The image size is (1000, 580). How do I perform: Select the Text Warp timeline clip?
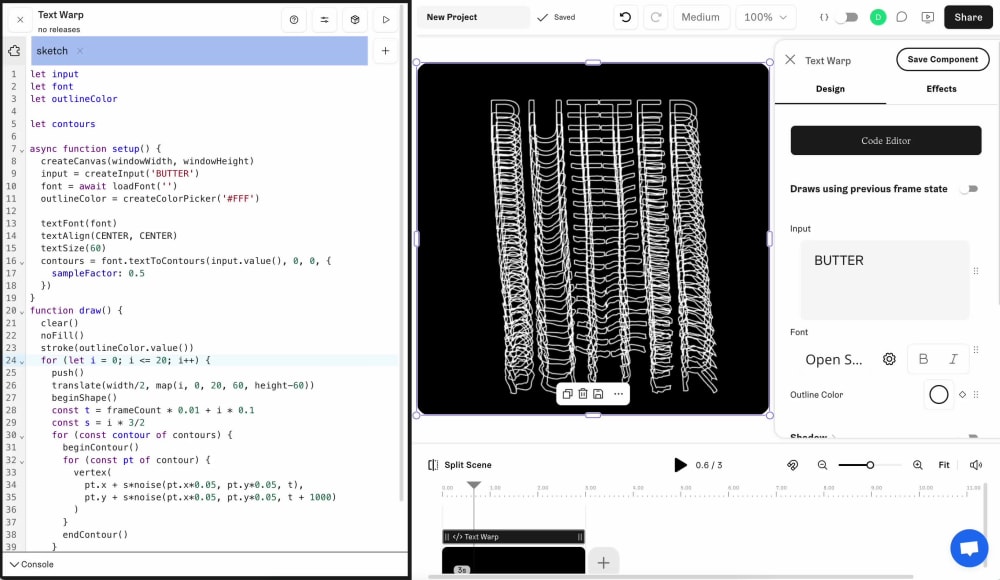pos(513,537)
